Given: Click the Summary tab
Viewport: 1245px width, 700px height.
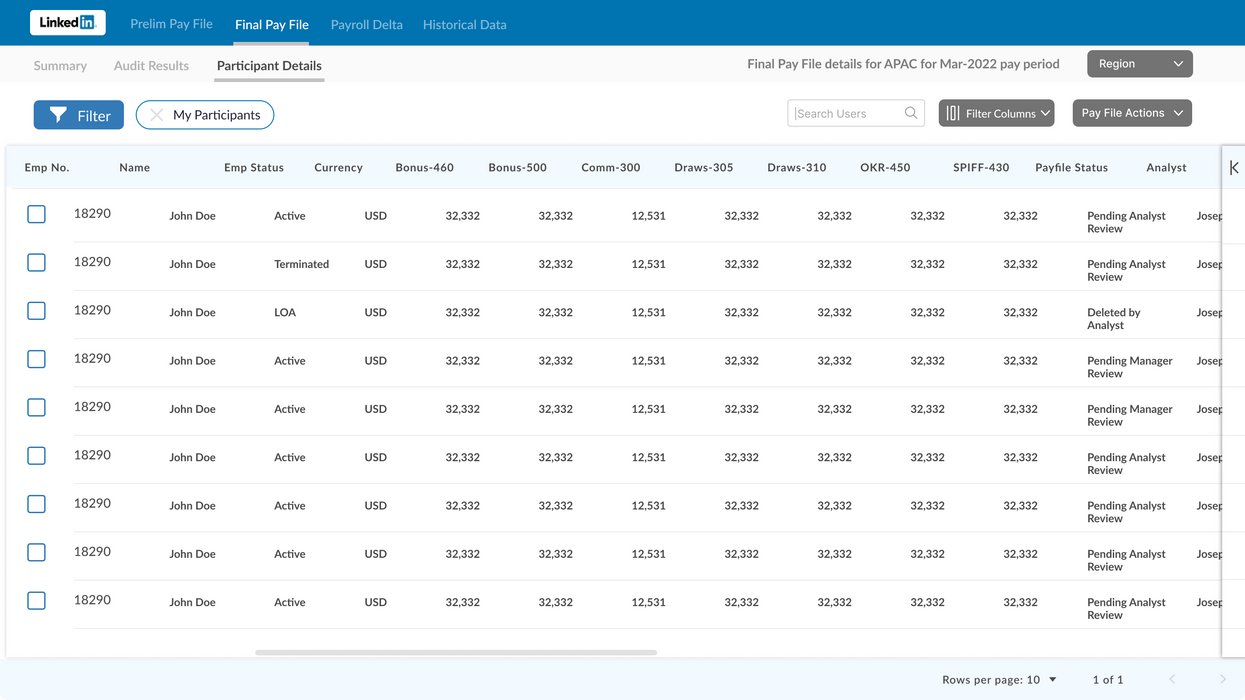Looking at the screenshot, I should point(60,65).
